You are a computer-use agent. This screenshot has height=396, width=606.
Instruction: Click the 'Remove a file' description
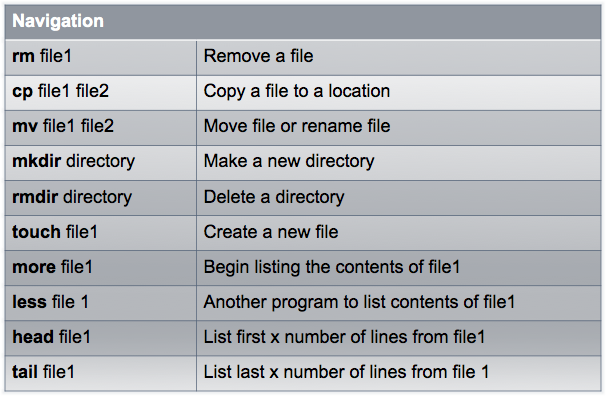(x=259, y=56)
